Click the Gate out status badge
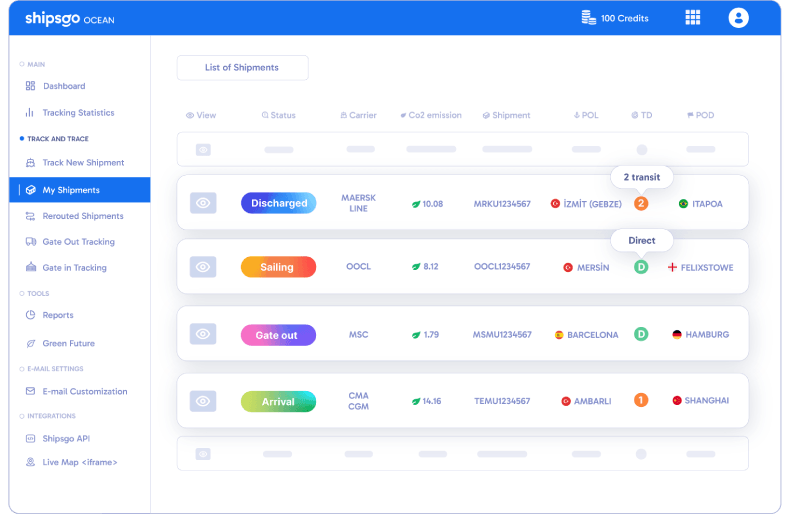The image size is (790, 514). tap(279, 335)
